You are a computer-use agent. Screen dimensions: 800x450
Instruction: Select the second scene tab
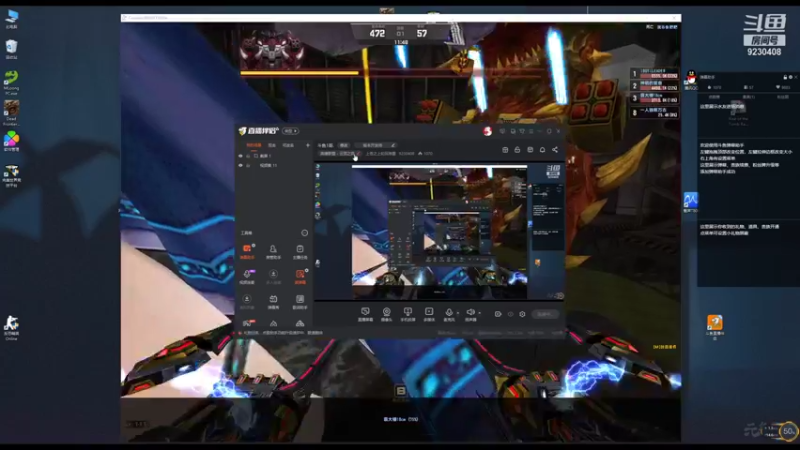pyautogui.click(x=272, y=145)
